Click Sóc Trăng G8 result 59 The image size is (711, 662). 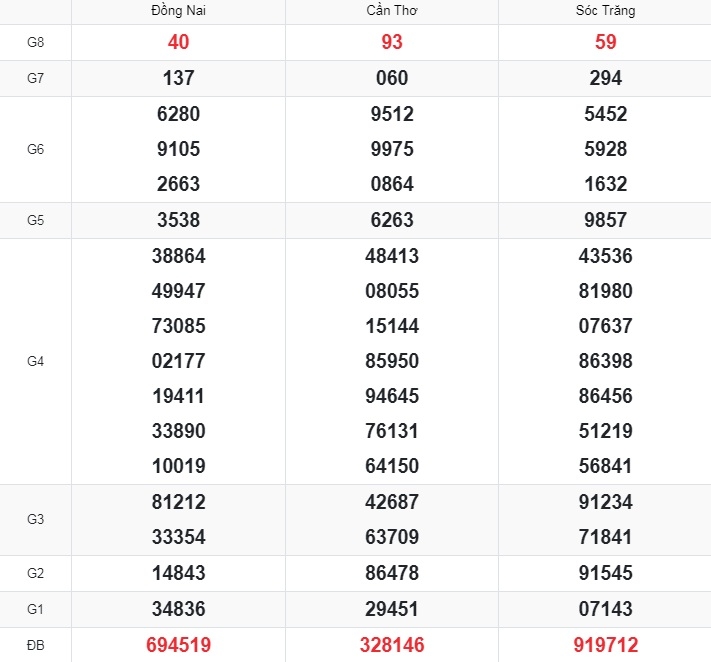coord(605,42)
